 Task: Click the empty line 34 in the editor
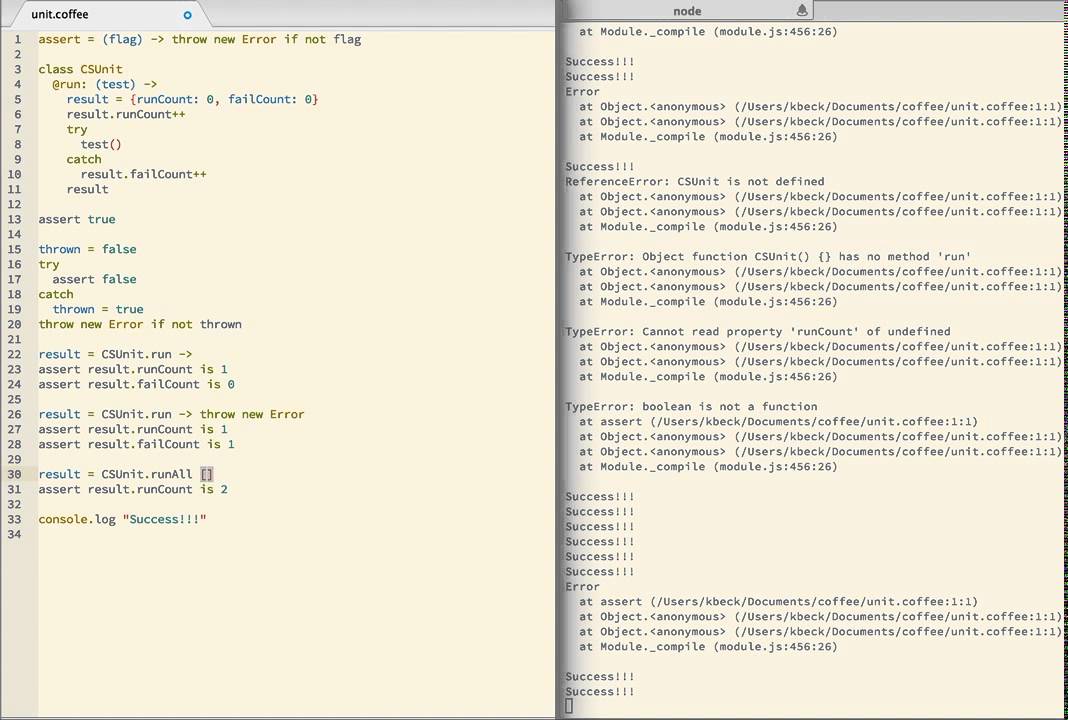pos(296,534)
